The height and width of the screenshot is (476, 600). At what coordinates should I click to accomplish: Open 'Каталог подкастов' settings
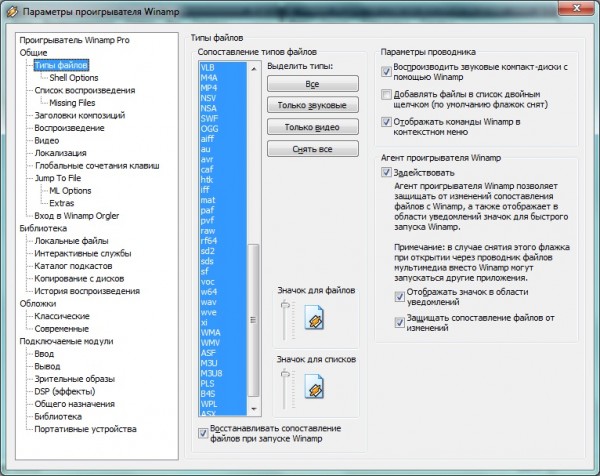(x=73, y=266)
